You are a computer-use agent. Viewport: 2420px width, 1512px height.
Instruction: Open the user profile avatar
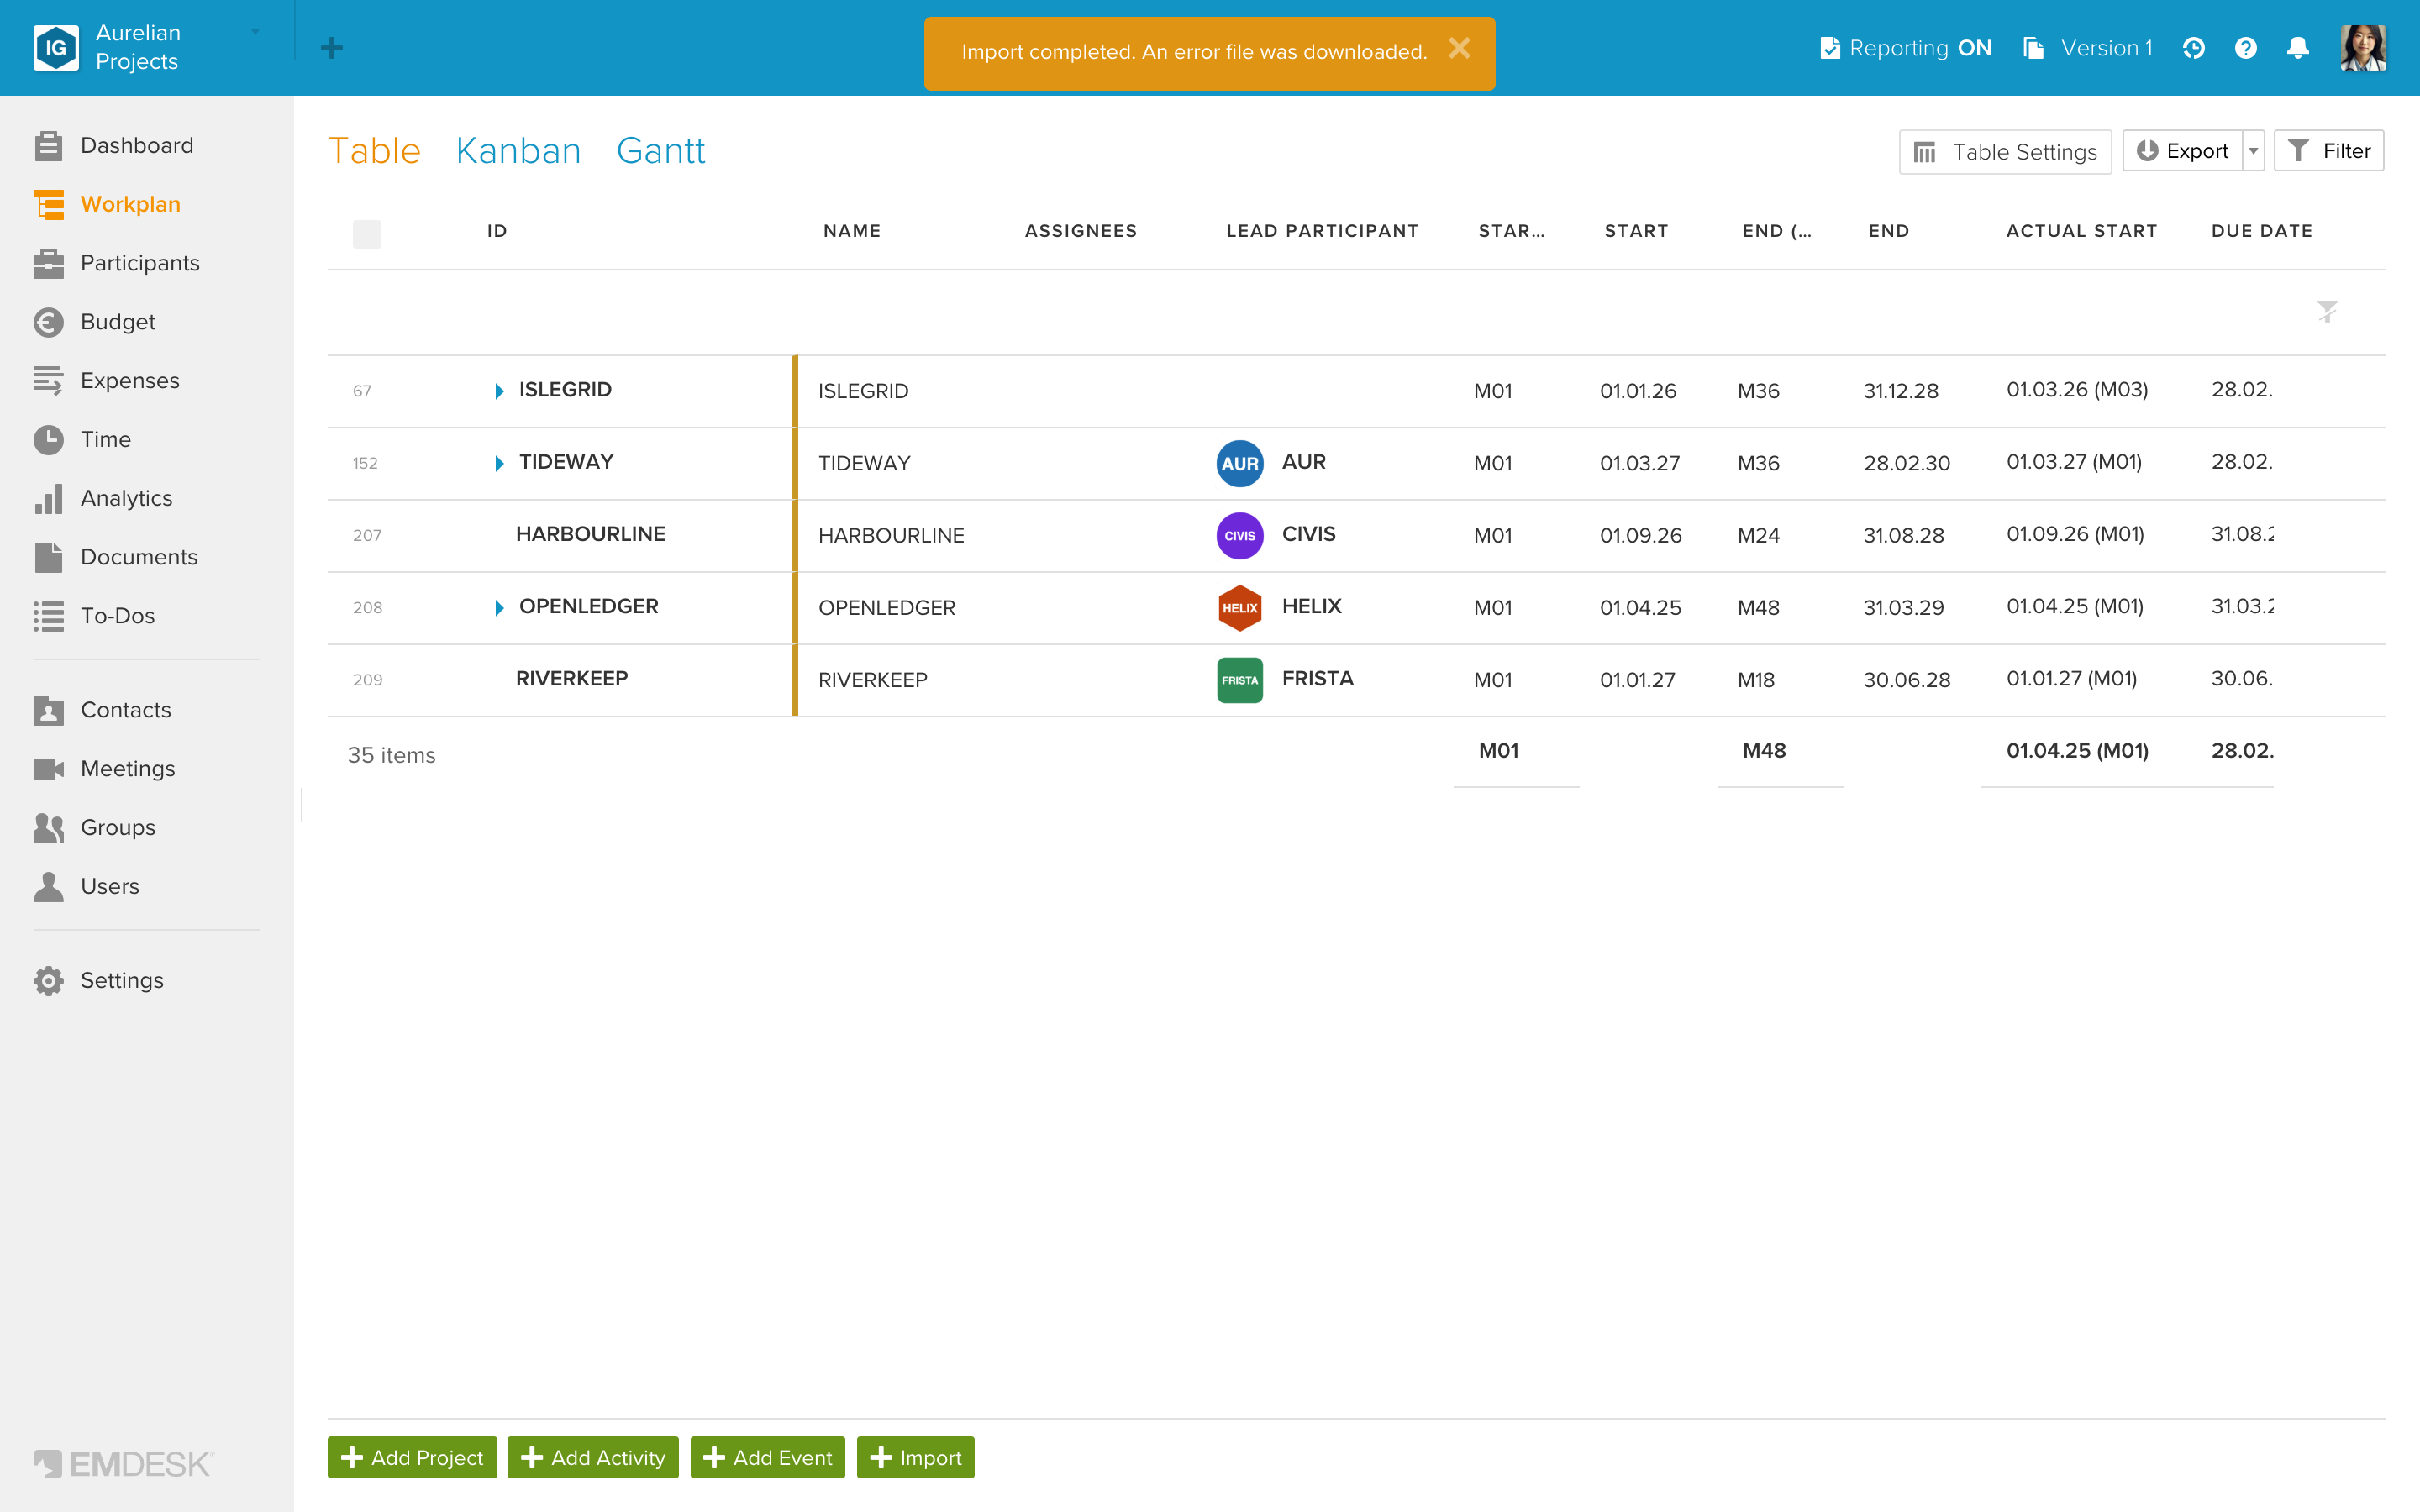click(2363, 48)
